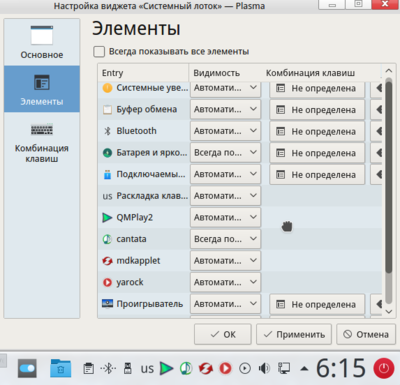Open visibility dropdown for cantata
This screenshot has width=400, height=385.
coord(225,239)
